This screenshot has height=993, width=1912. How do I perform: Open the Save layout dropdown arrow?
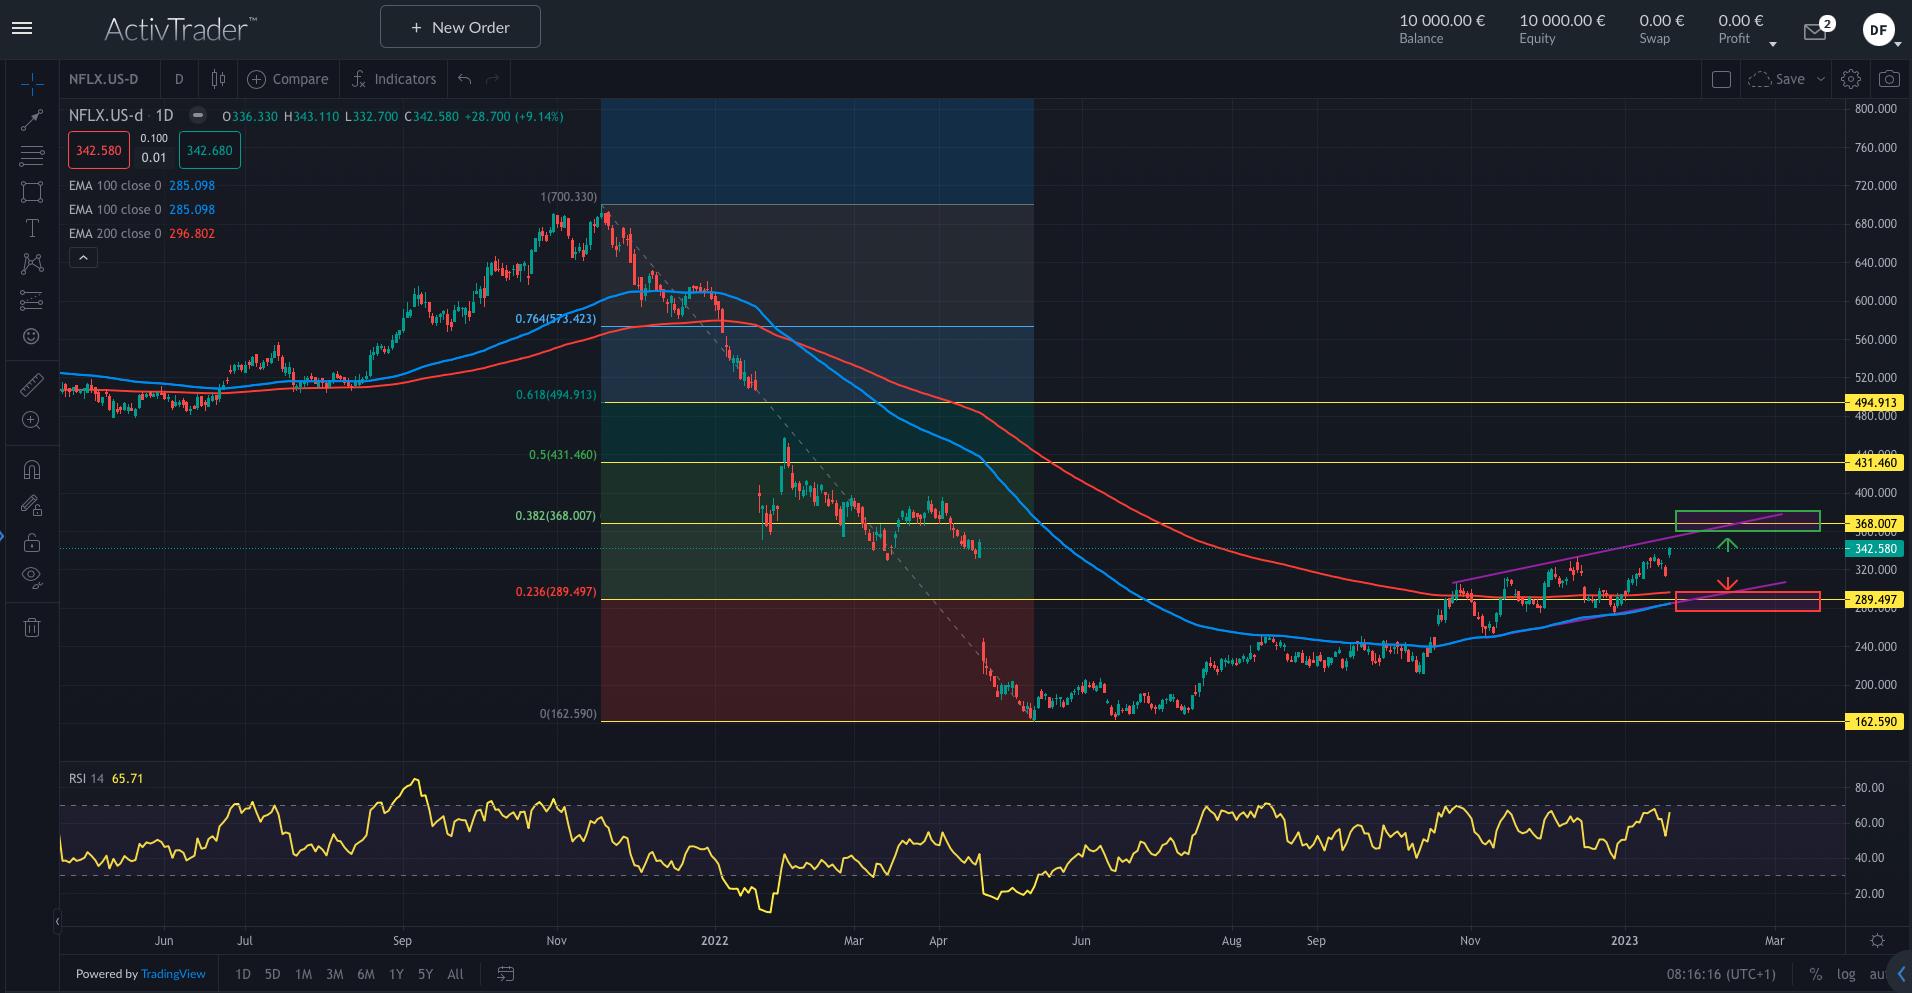1821,79
